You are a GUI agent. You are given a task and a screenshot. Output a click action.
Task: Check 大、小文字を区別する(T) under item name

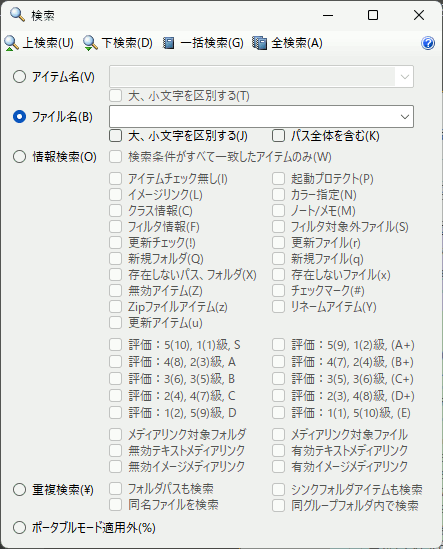click(116, 96)
